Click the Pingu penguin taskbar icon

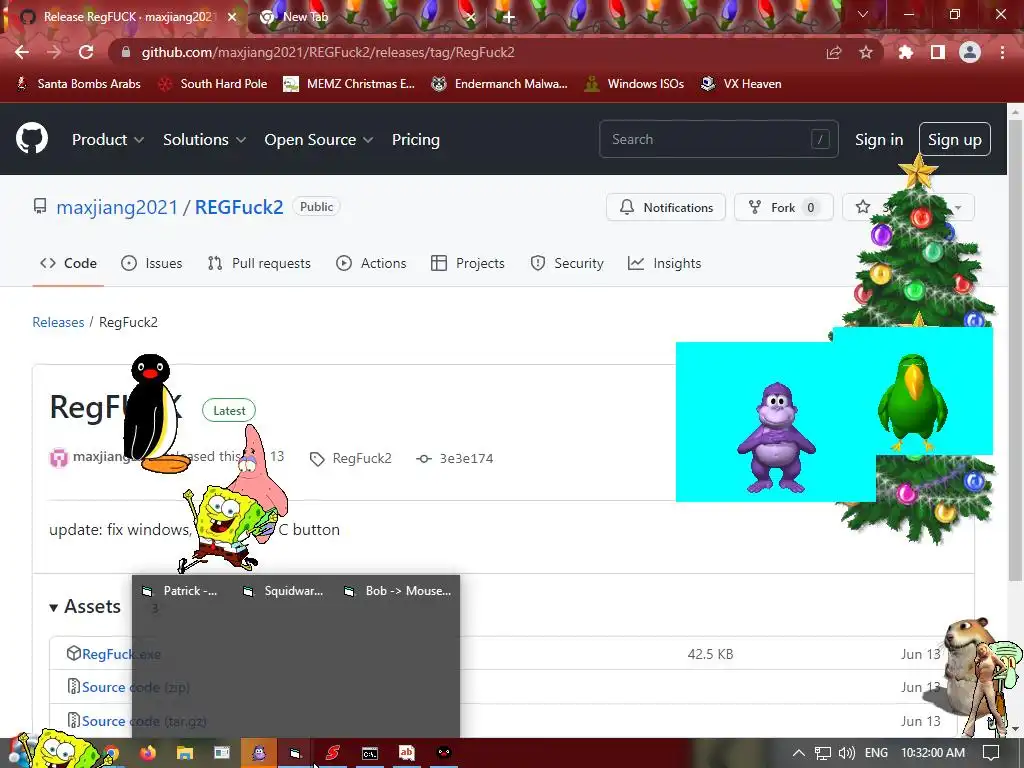[x=443, y=753]
